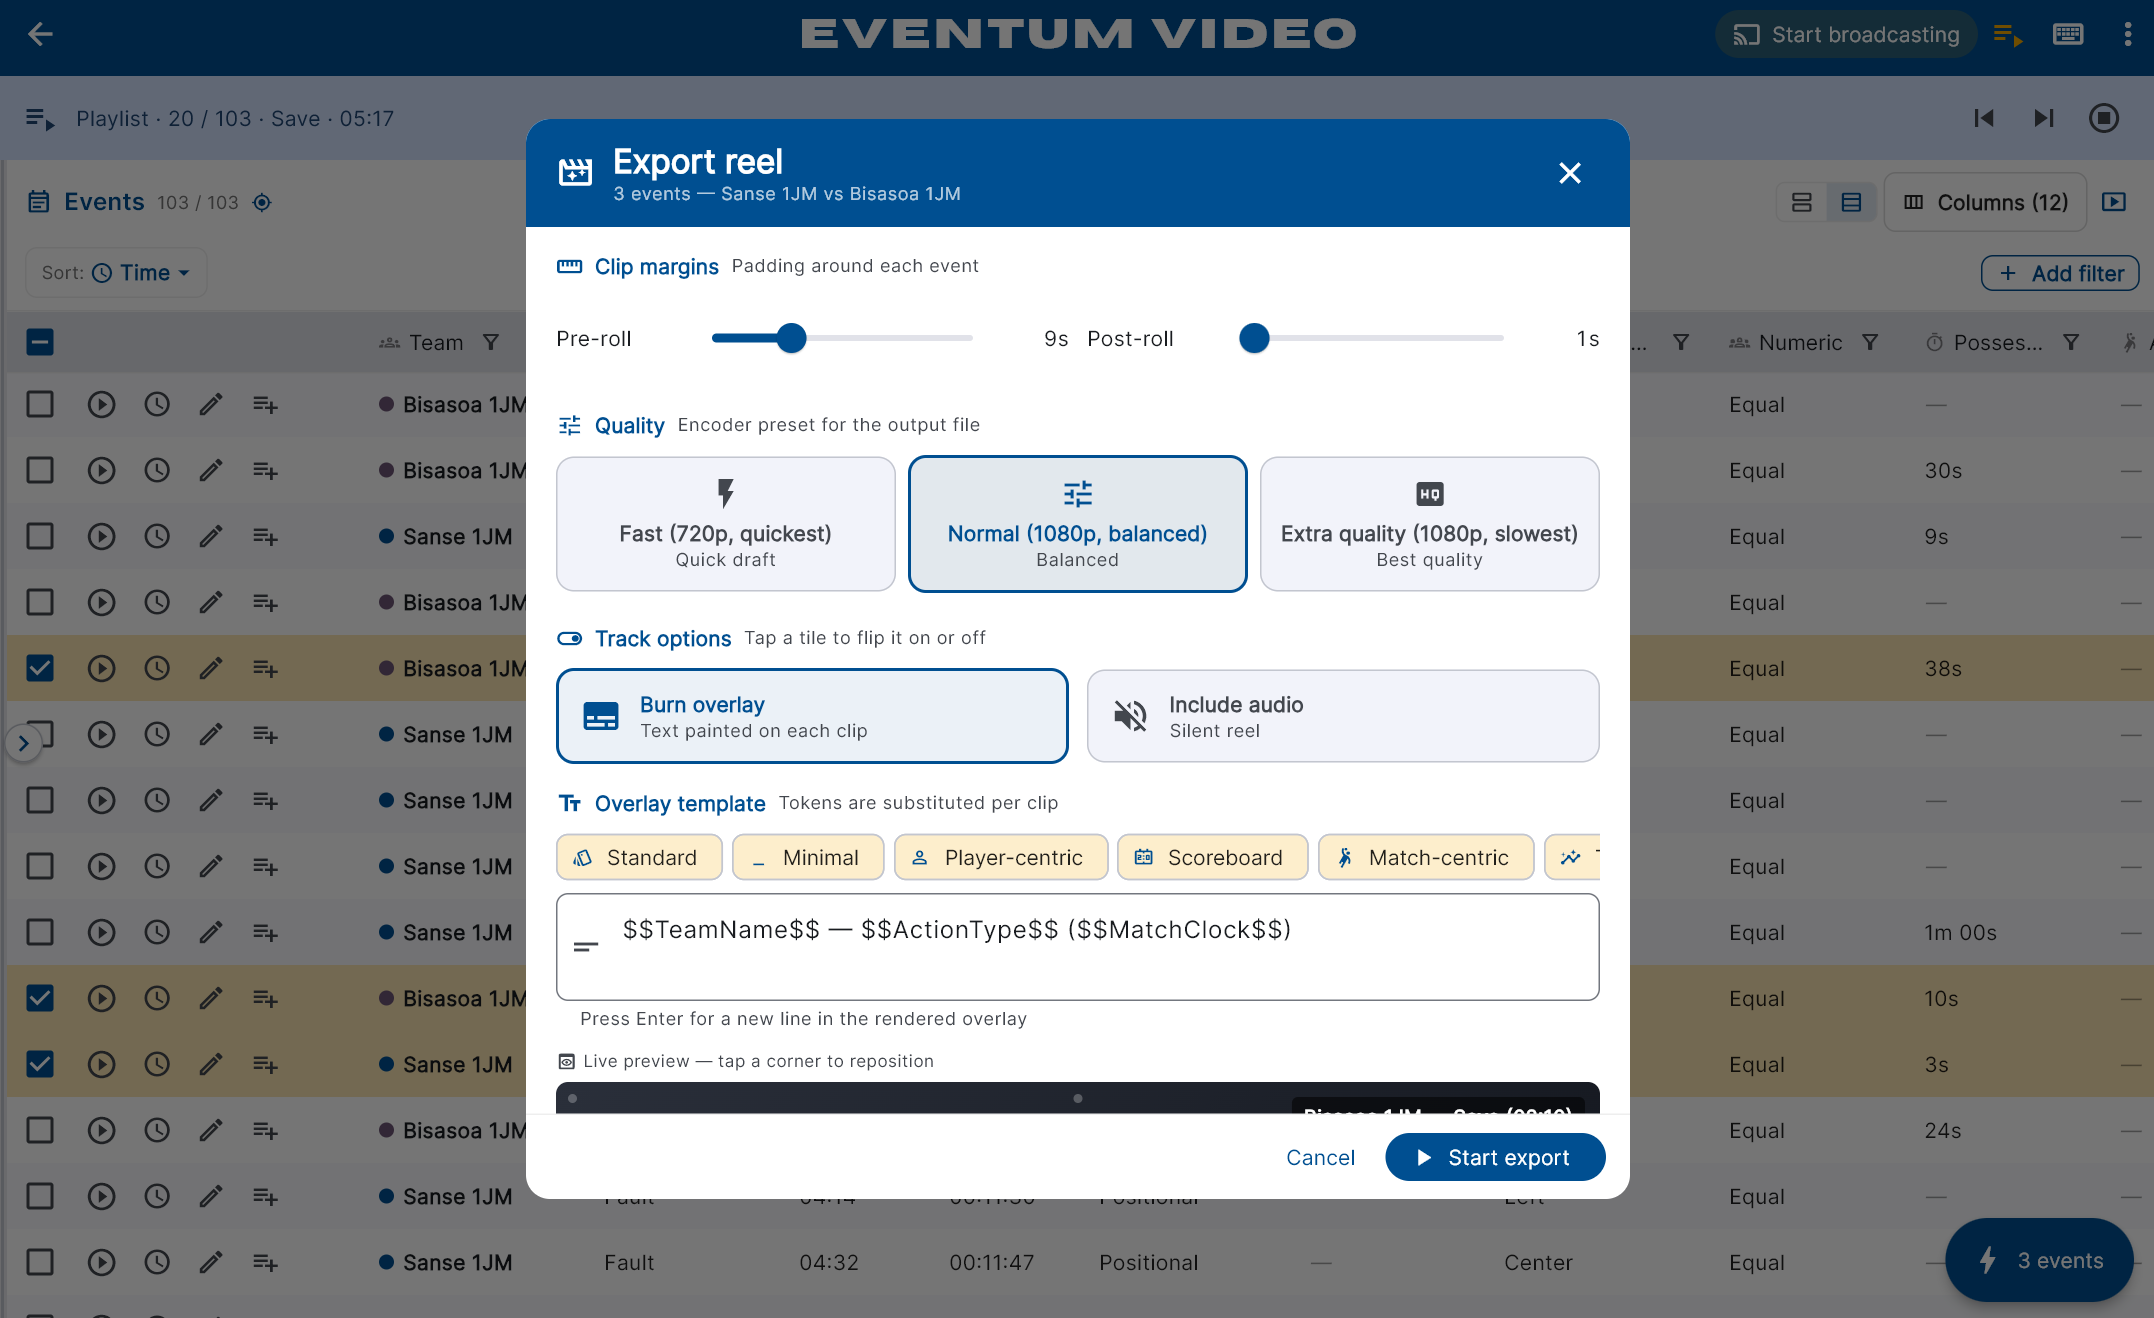Viewport: 2154px width, 1318px height.
Task: Check the first Bisasoa 1JM row checkbox
Action: [40, 404]
